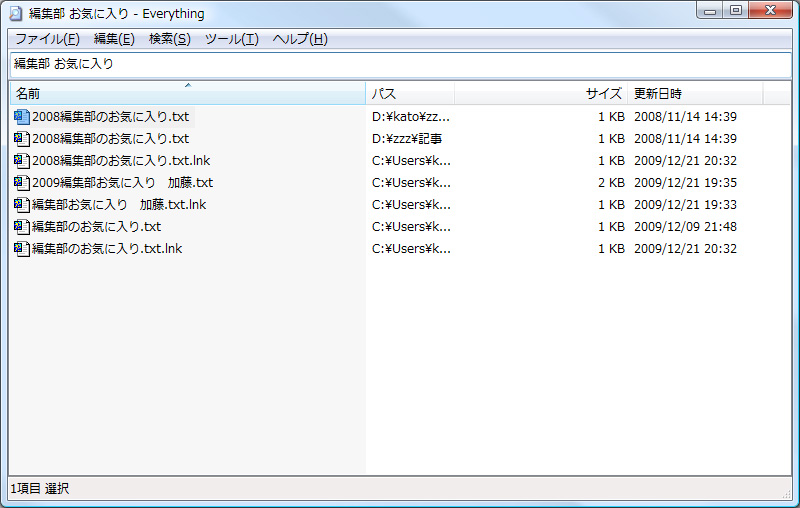Image resolution: width=800 pixels, height=508 pixels.
Task: Click the status bar text 1項目 選択
Action: click(40, 489)
